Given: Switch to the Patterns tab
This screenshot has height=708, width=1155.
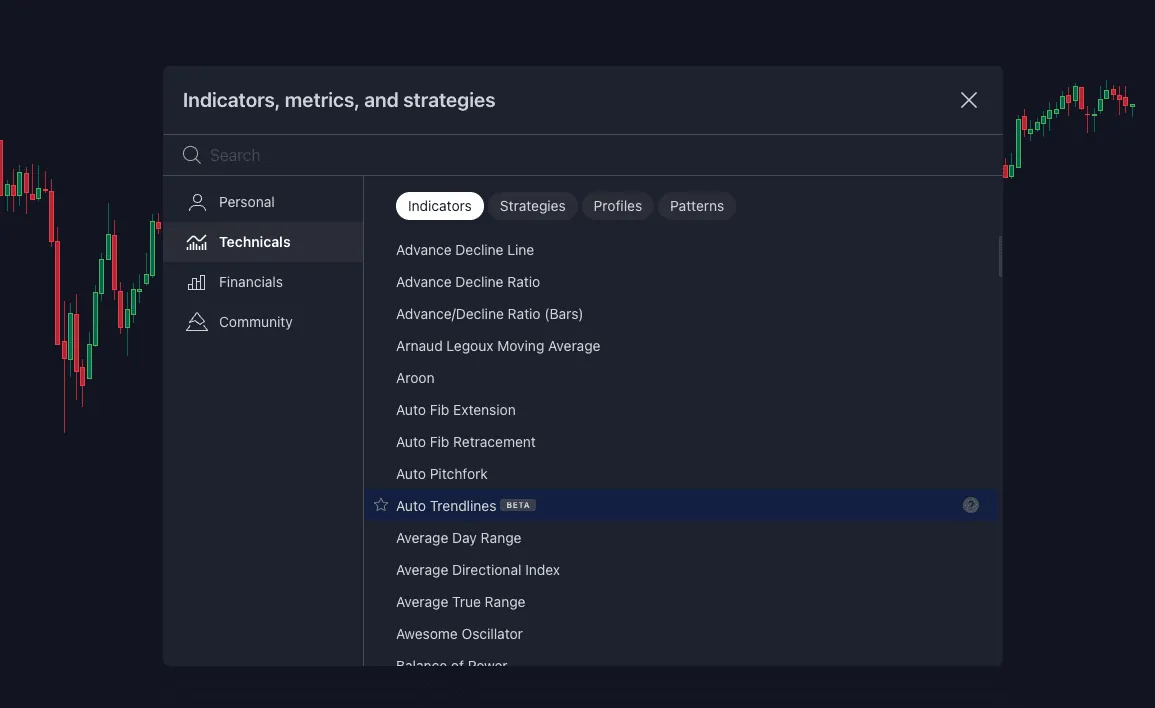Looking at the screenshot, I should click(697, 206).
